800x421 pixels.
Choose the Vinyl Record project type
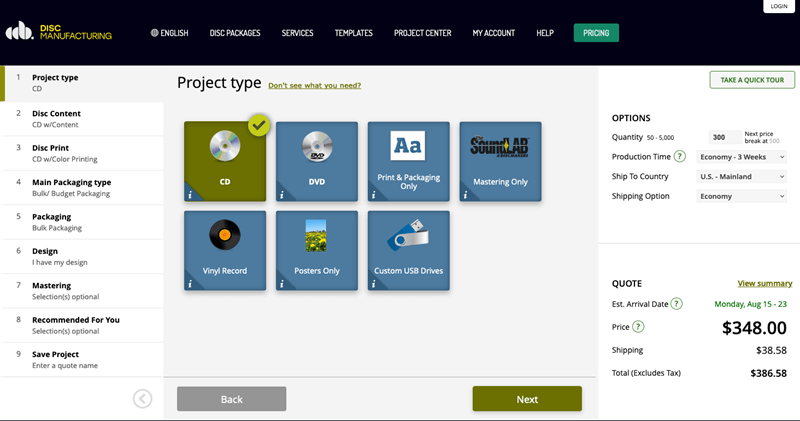(x=225, y=249)
